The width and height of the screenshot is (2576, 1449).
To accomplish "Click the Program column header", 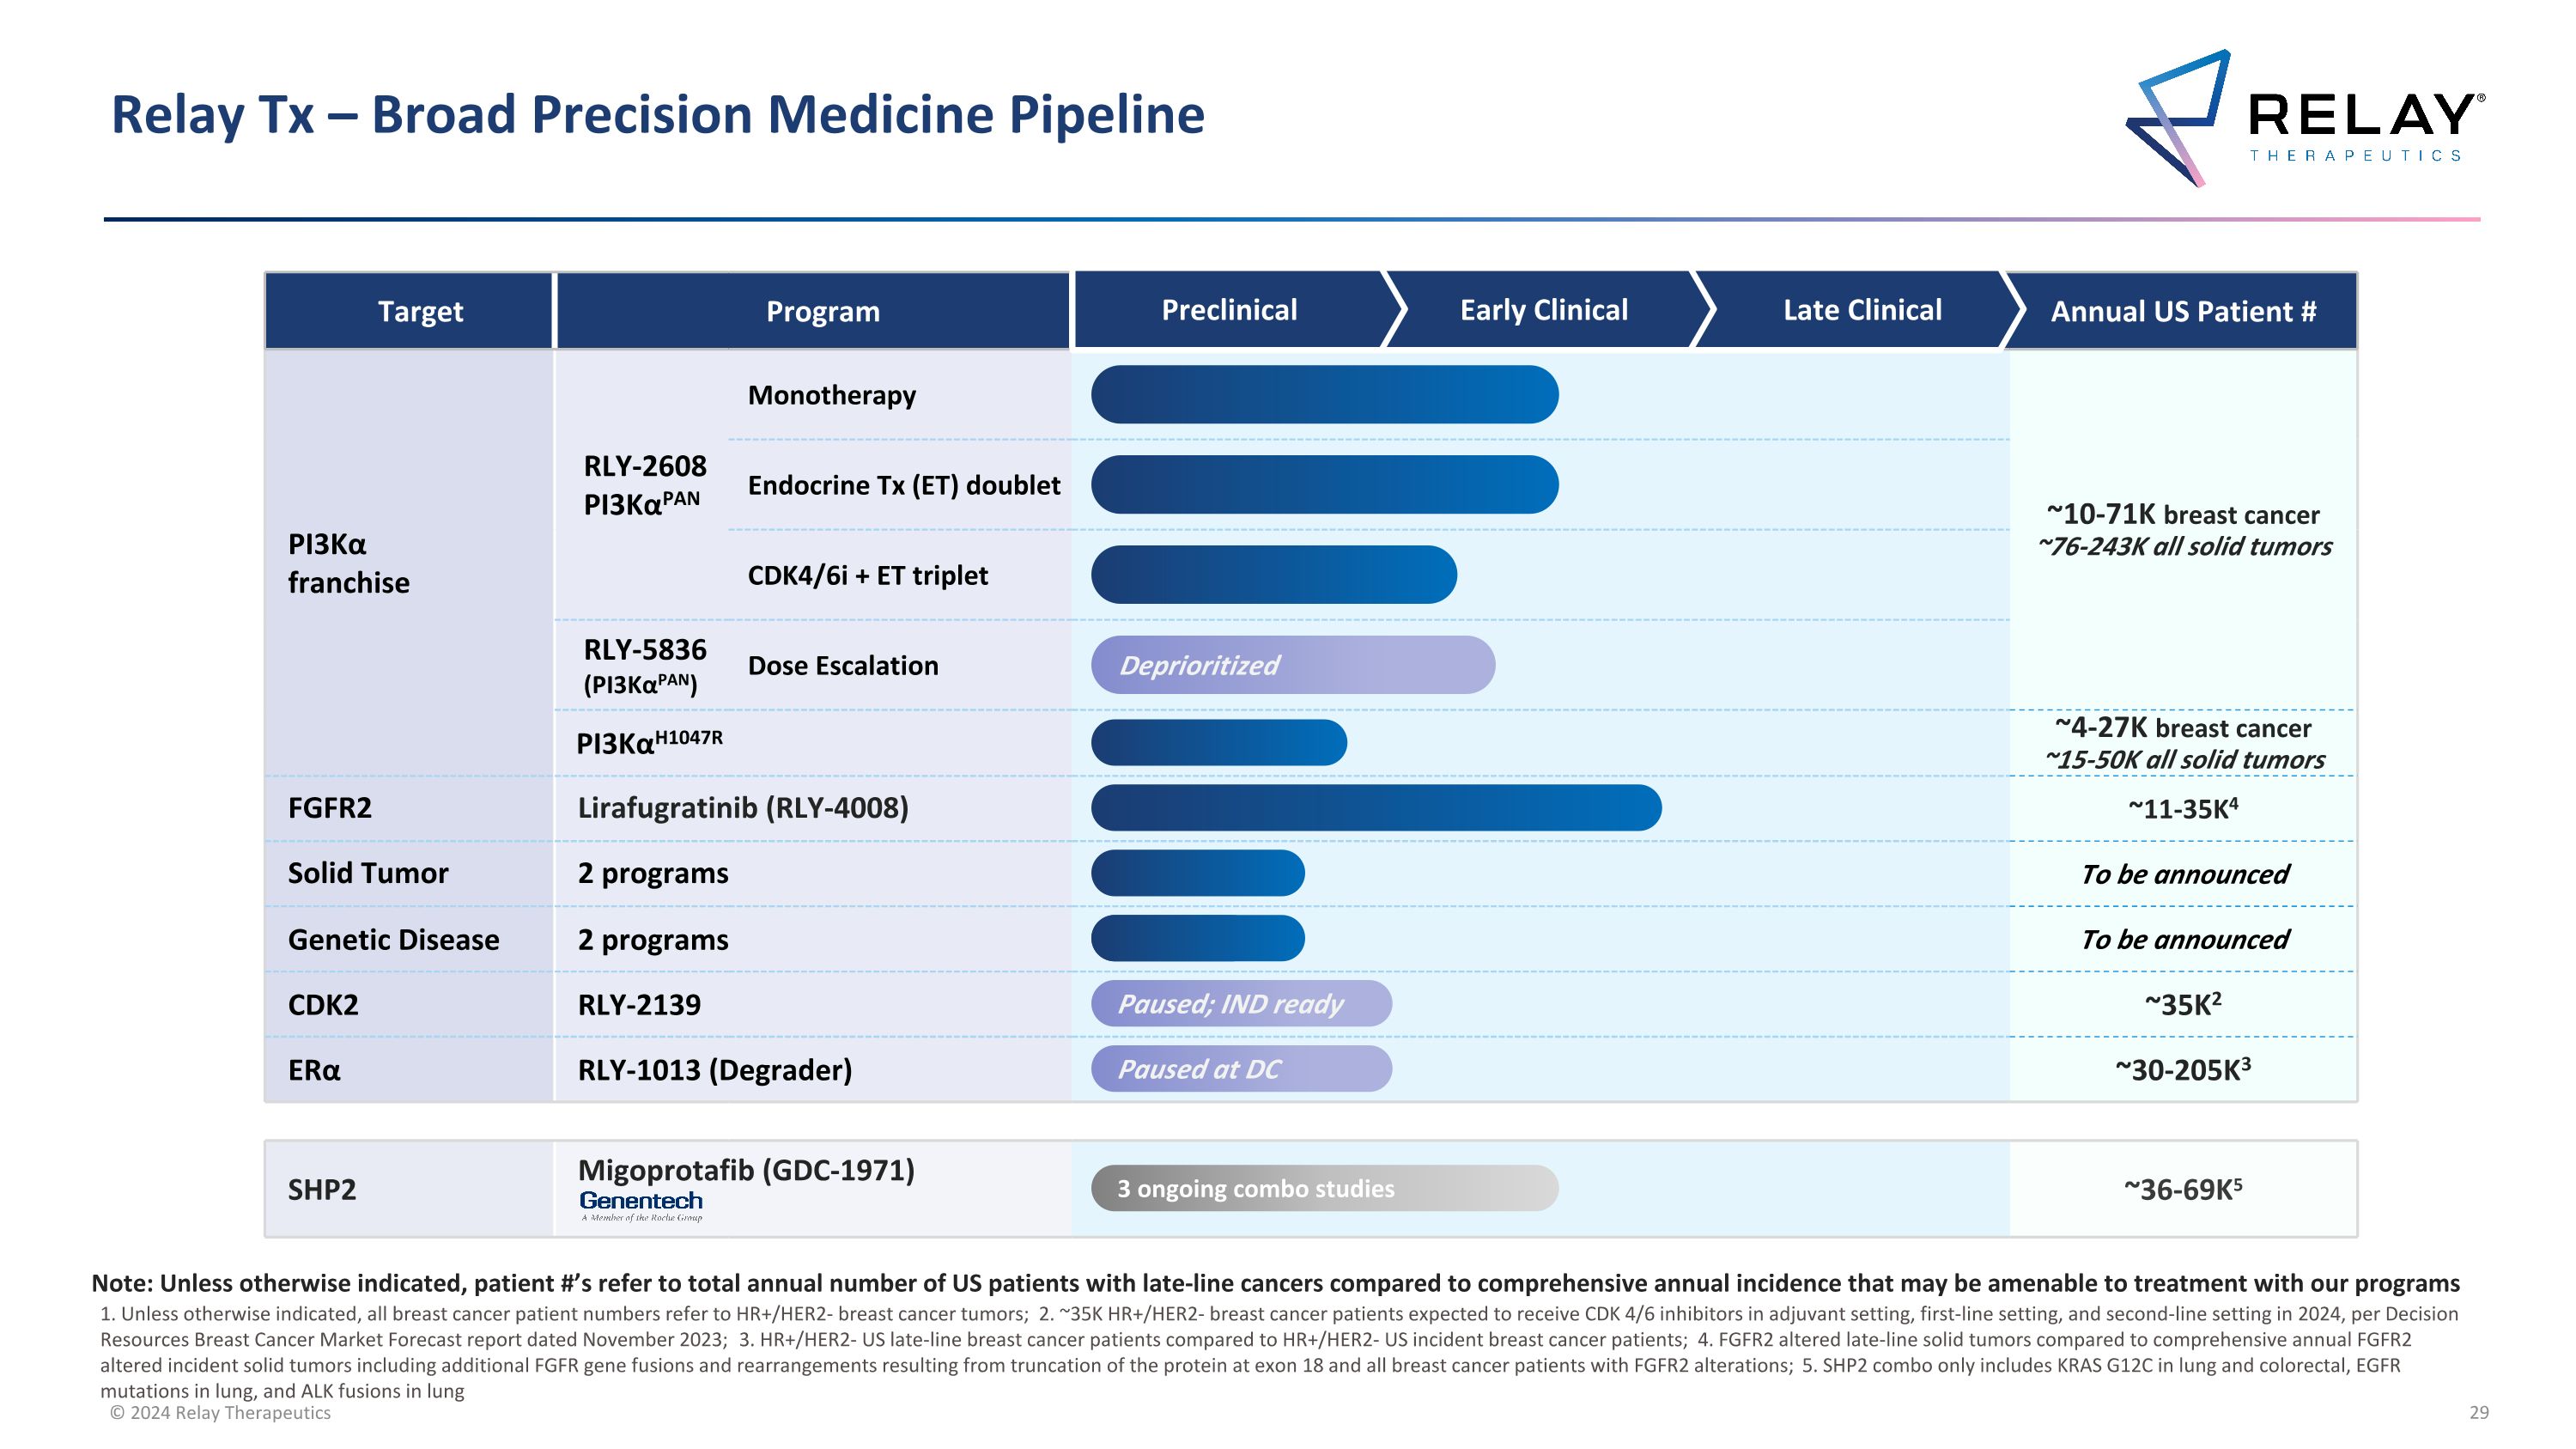I will (822, 312).
